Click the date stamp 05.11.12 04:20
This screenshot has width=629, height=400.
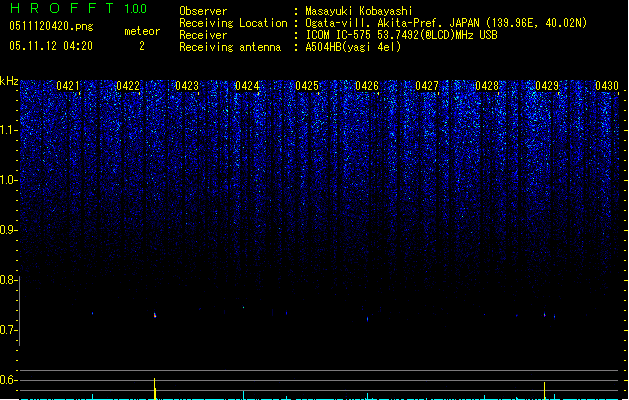pos(51,46)
